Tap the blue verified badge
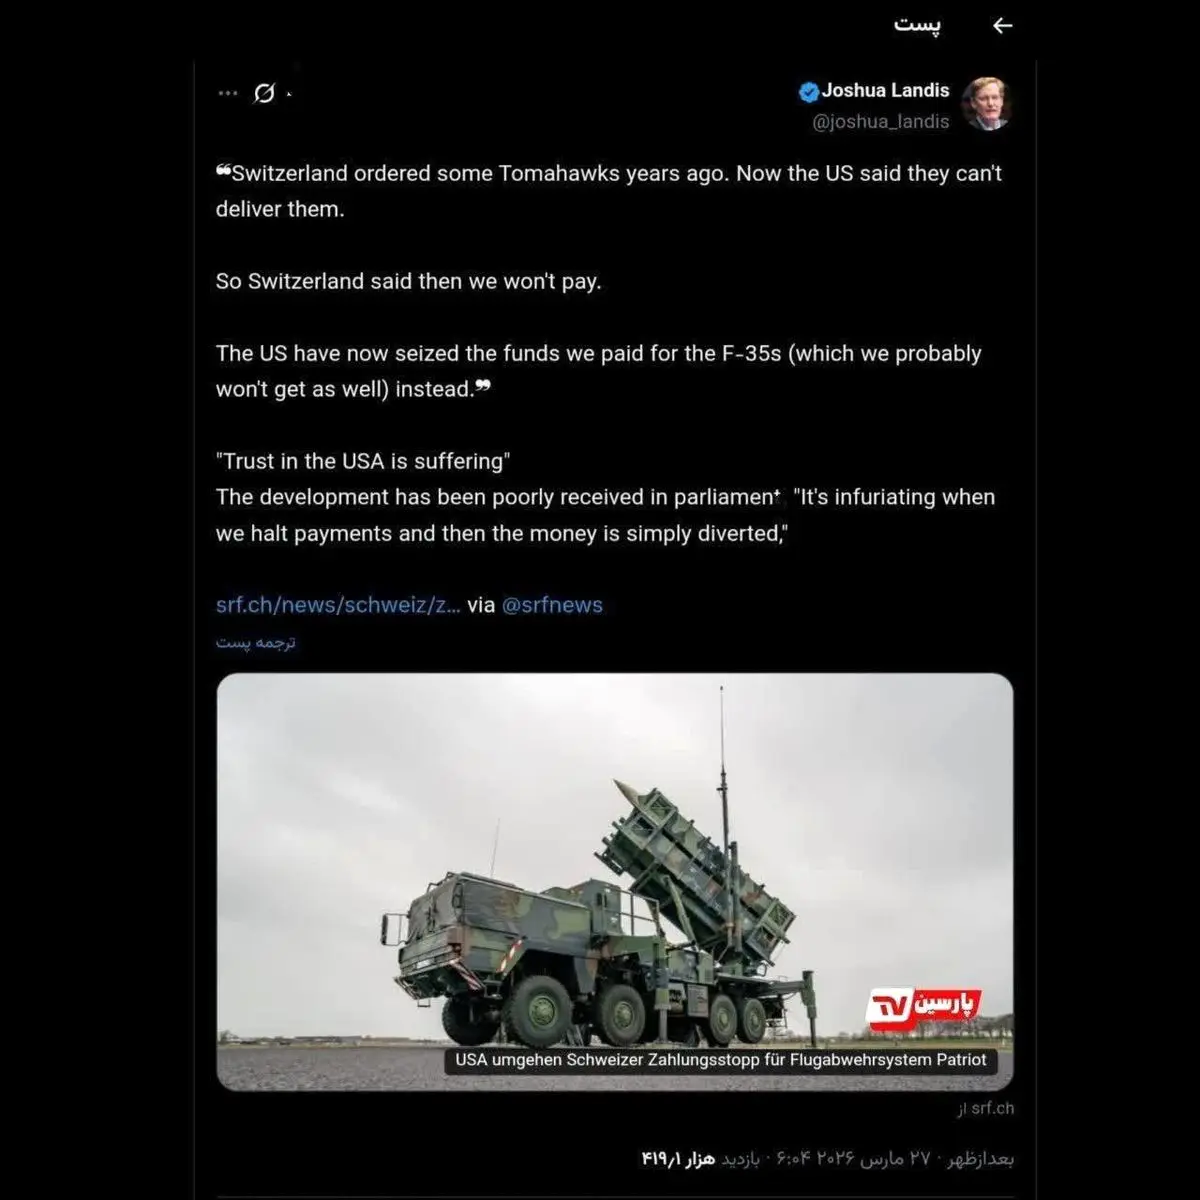This screenshot has height=1200, width=1200. click(x=809, y=92)
